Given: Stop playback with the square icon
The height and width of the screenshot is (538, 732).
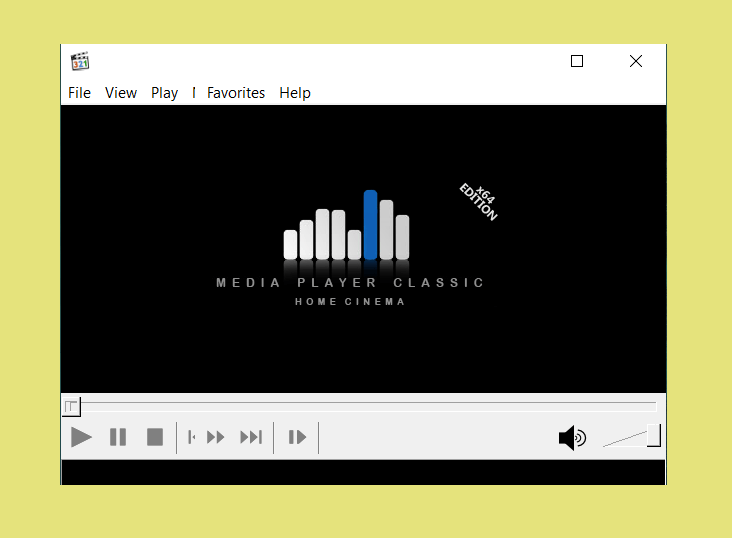Looking at the screenshot, I should 155,438.
